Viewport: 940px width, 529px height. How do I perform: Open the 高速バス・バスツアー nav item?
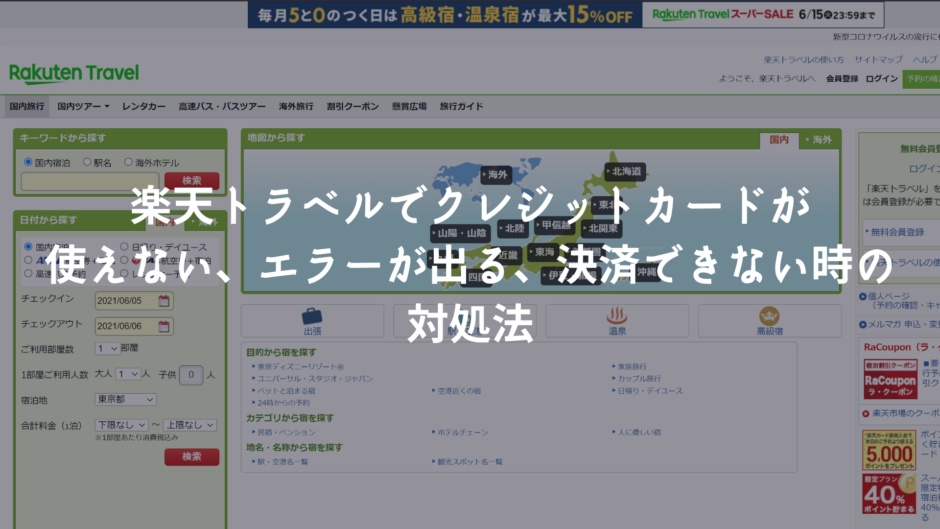222,106
